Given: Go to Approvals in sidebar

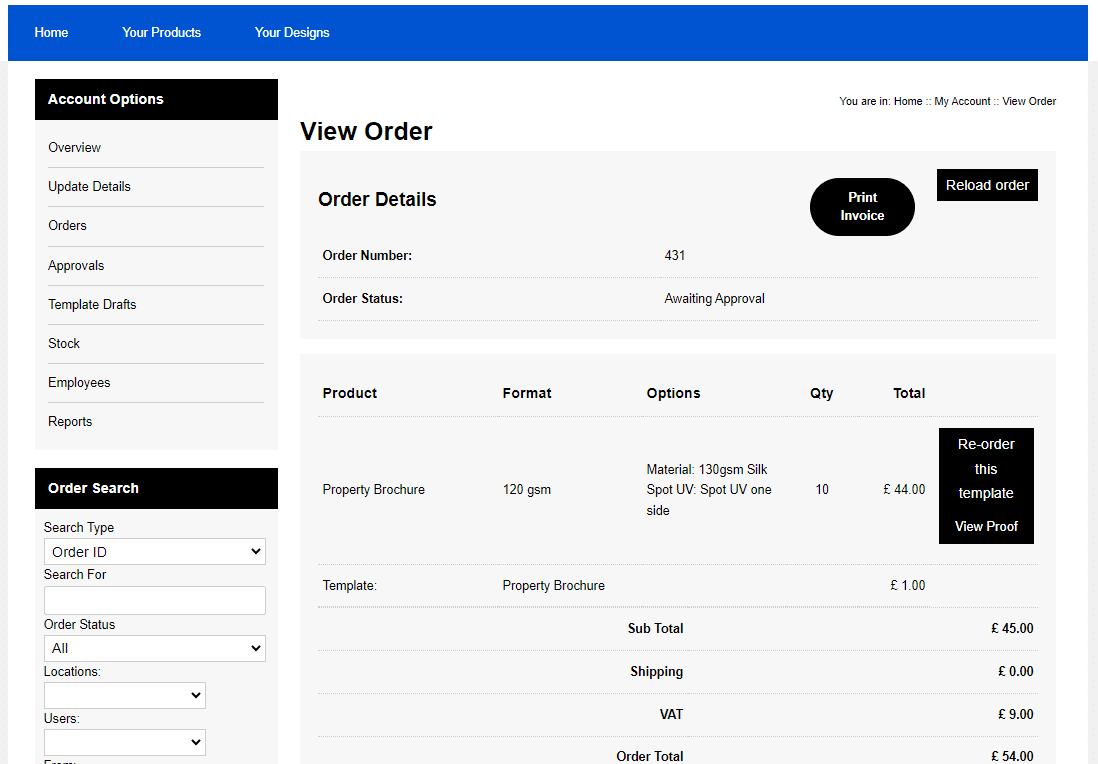Looking at the screenshot, I should 76,265.
